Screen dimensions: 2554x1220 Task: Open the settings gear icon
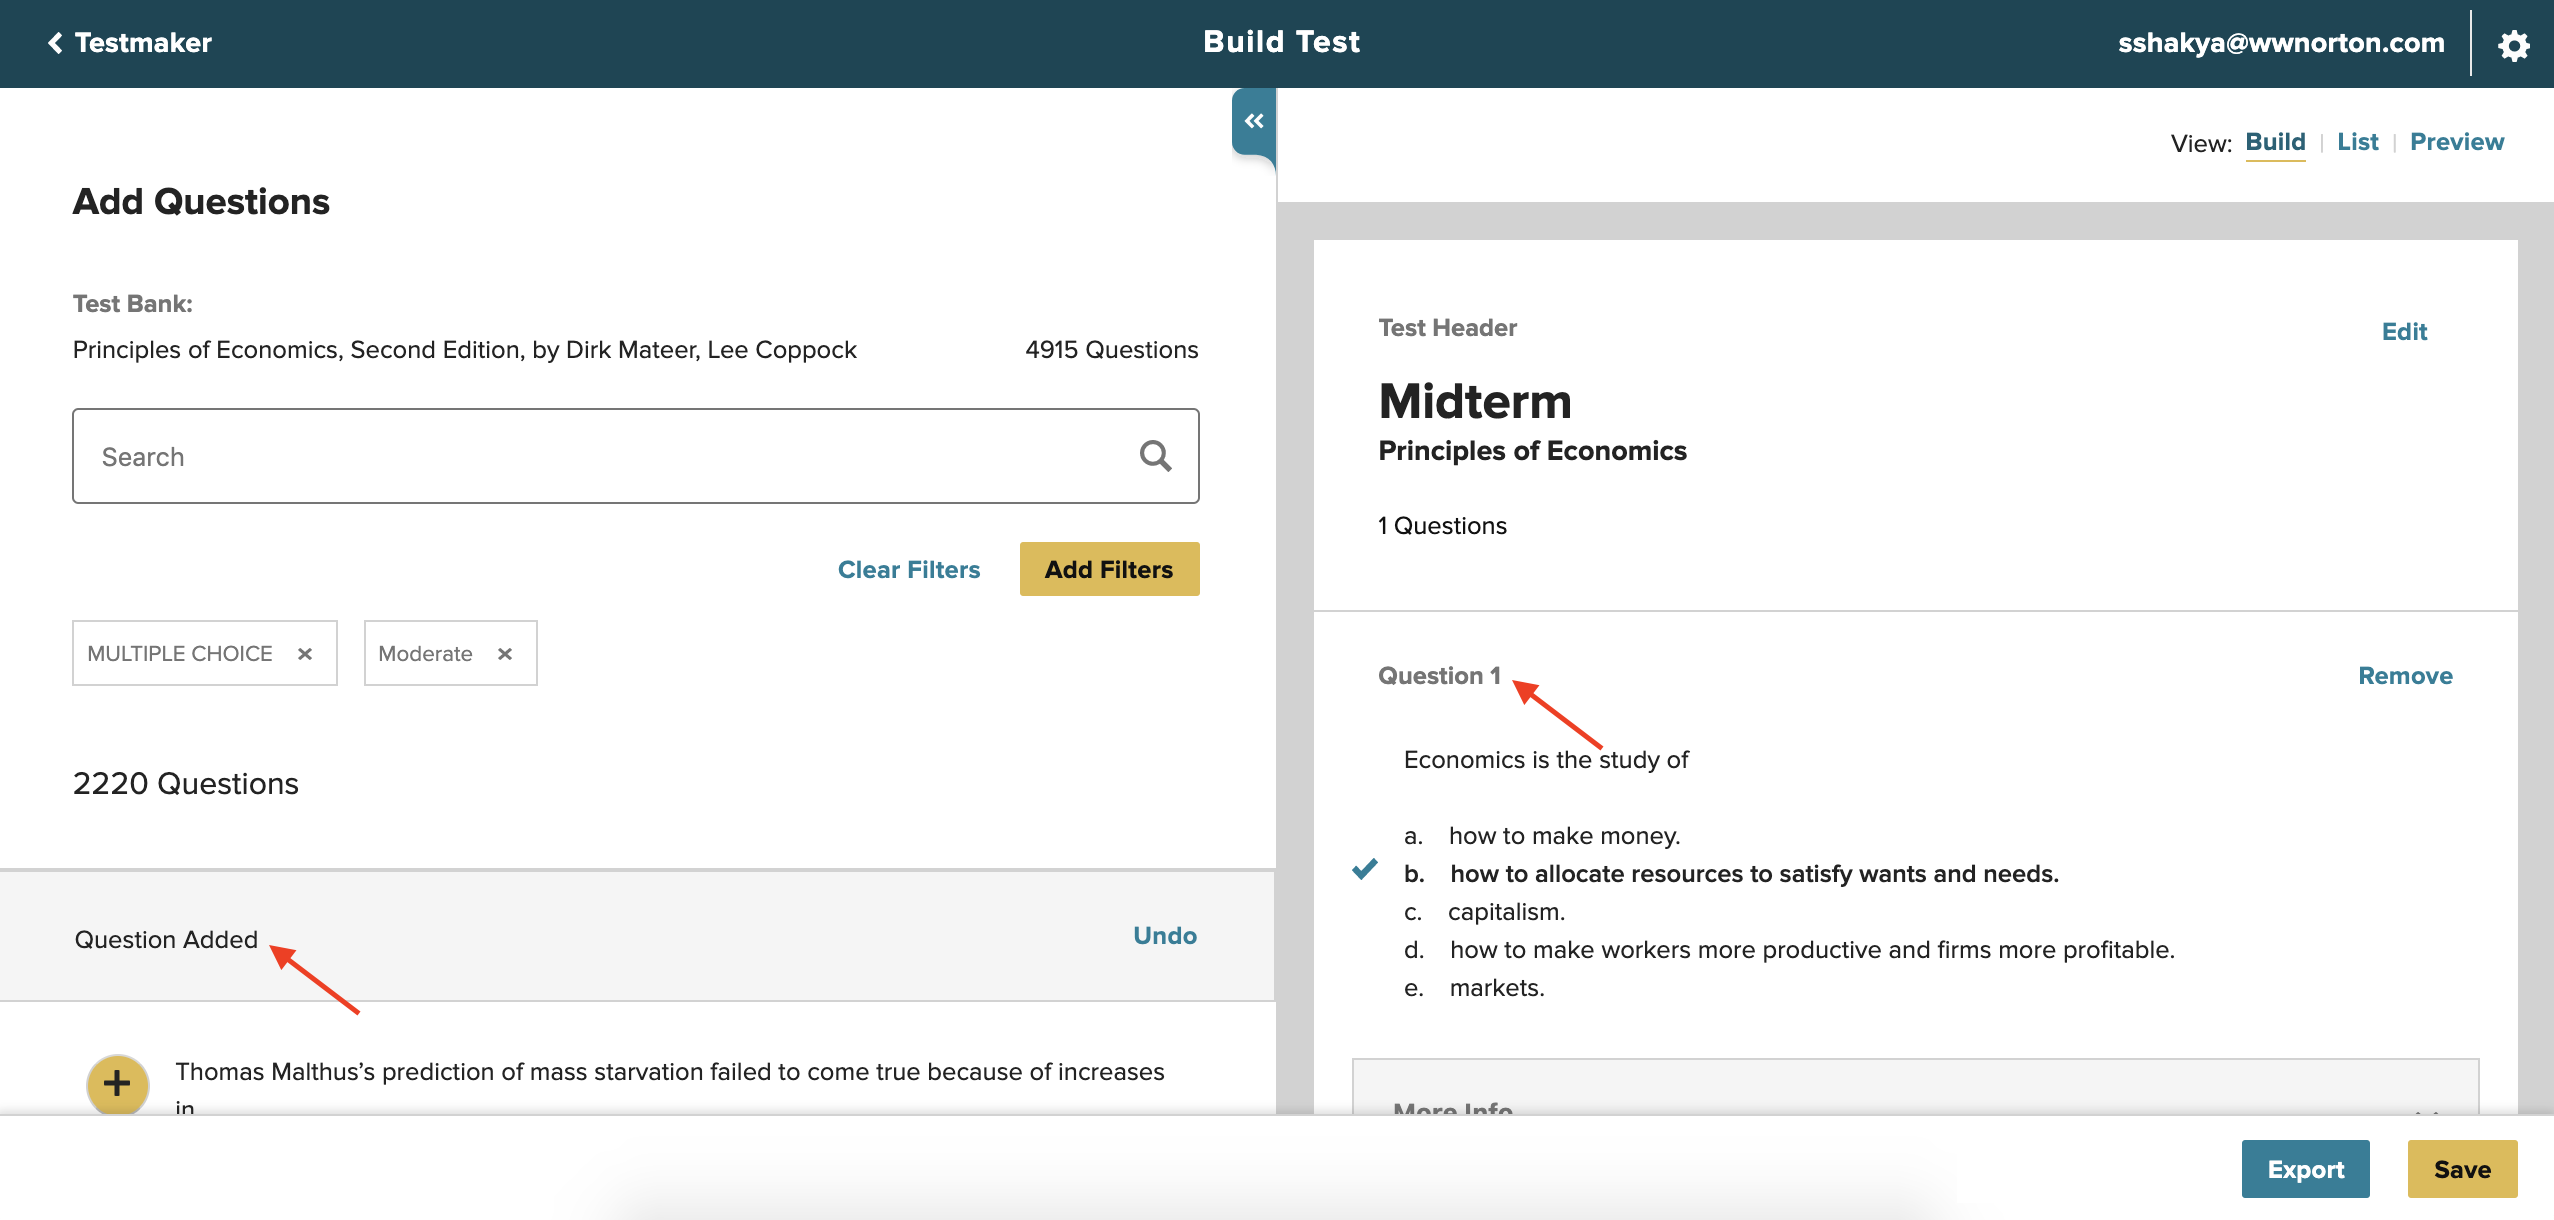[x=2513, y=45]
